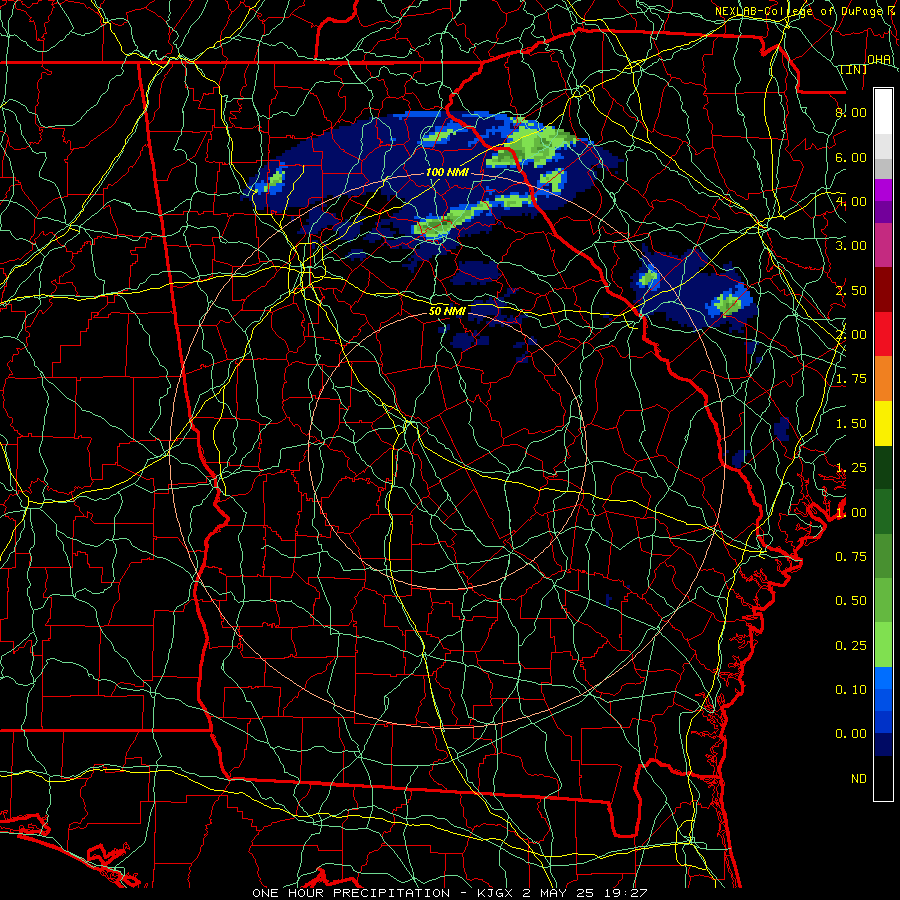Click the [IN] units label
This screenshot has height=900, width=900.
pyautogui.click(x=853, y=69)
